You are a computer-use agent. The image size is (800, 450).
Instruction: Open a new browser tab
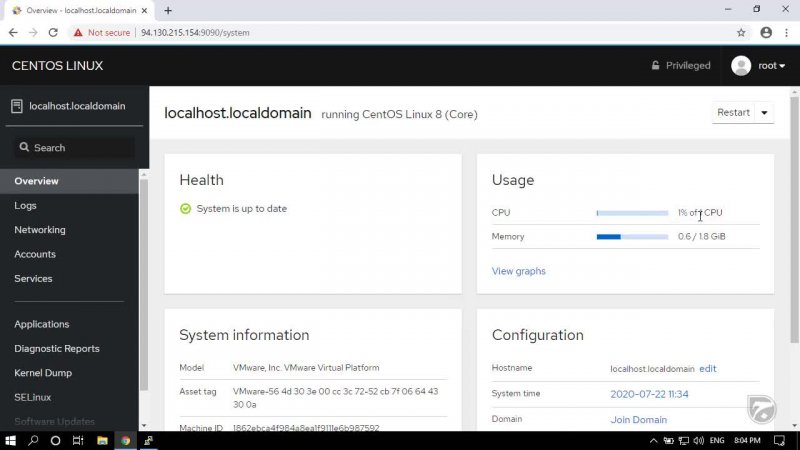click(168, 10)
